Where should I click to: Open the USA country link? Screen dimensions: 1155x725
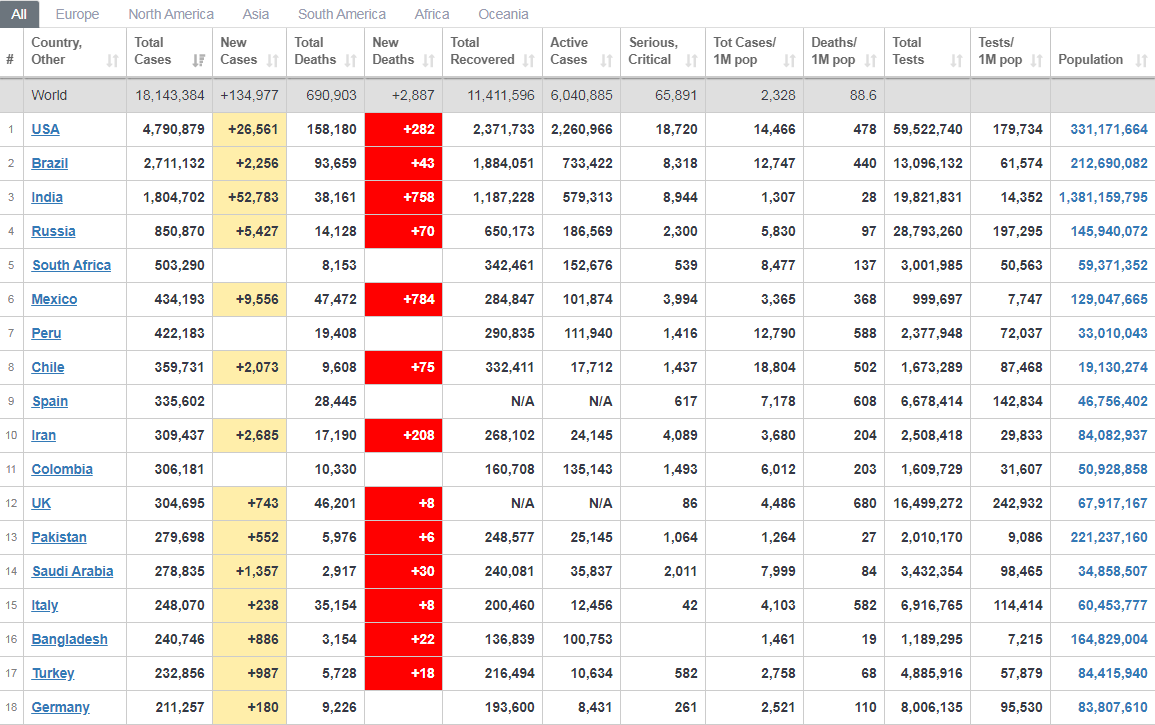pos(46,129)
